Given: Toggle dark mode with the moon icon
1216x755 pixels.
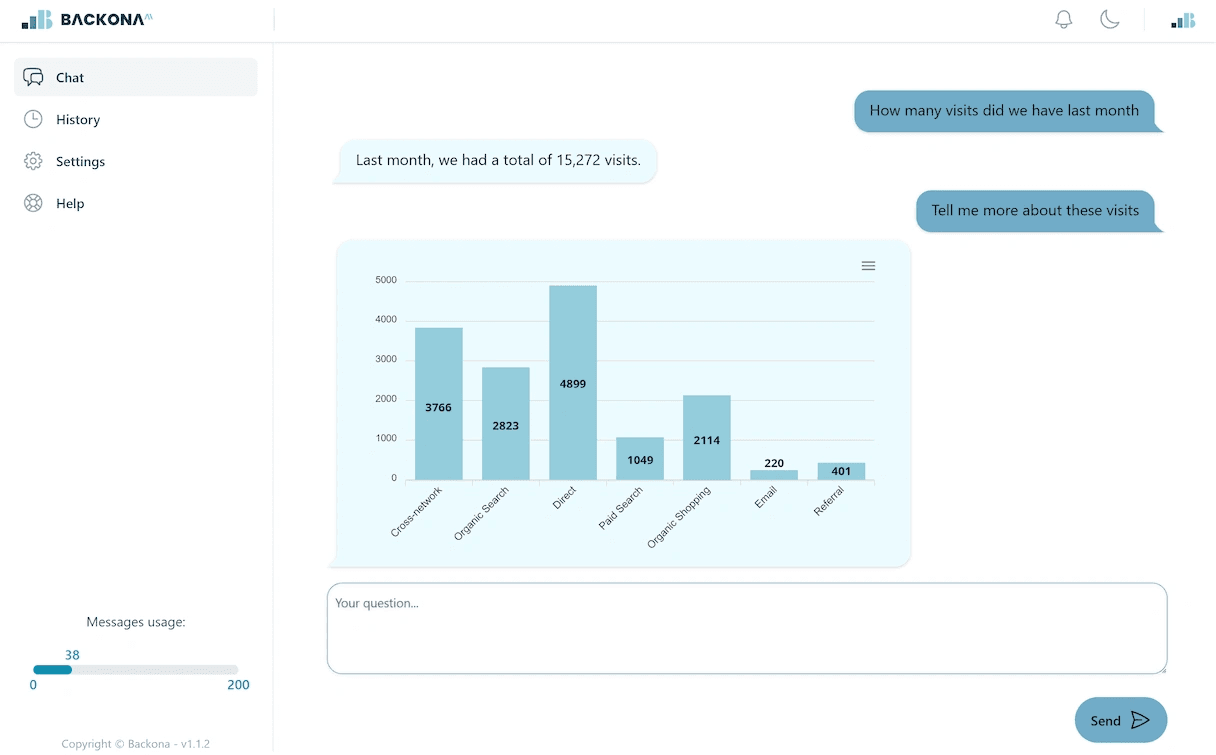Looking at the screenshot, I should (1109, 19).
